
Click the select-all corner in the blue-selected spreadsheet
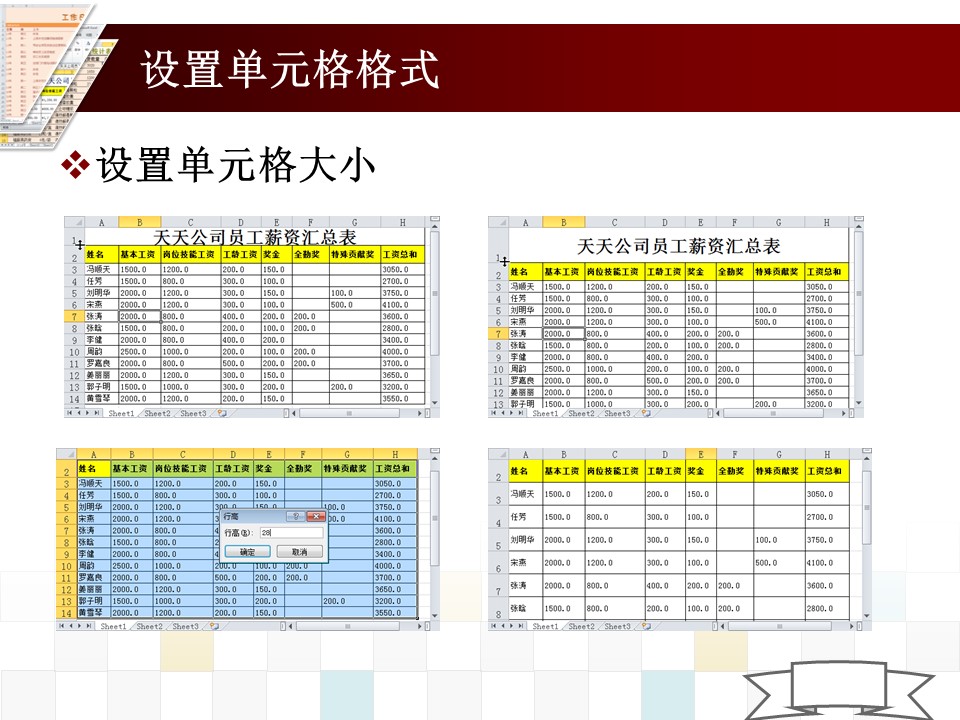[x=66, y=454]
